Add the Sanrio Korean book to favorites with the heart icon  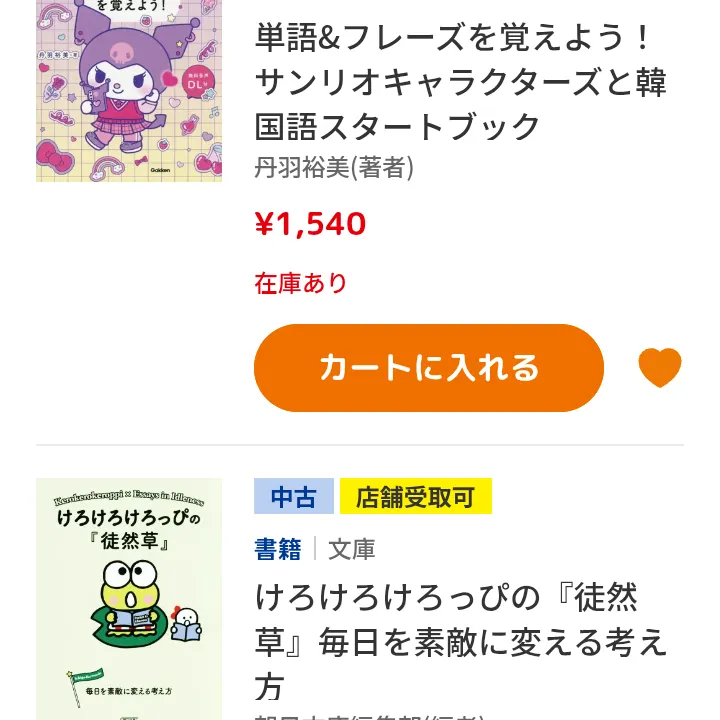click(660, 368)
